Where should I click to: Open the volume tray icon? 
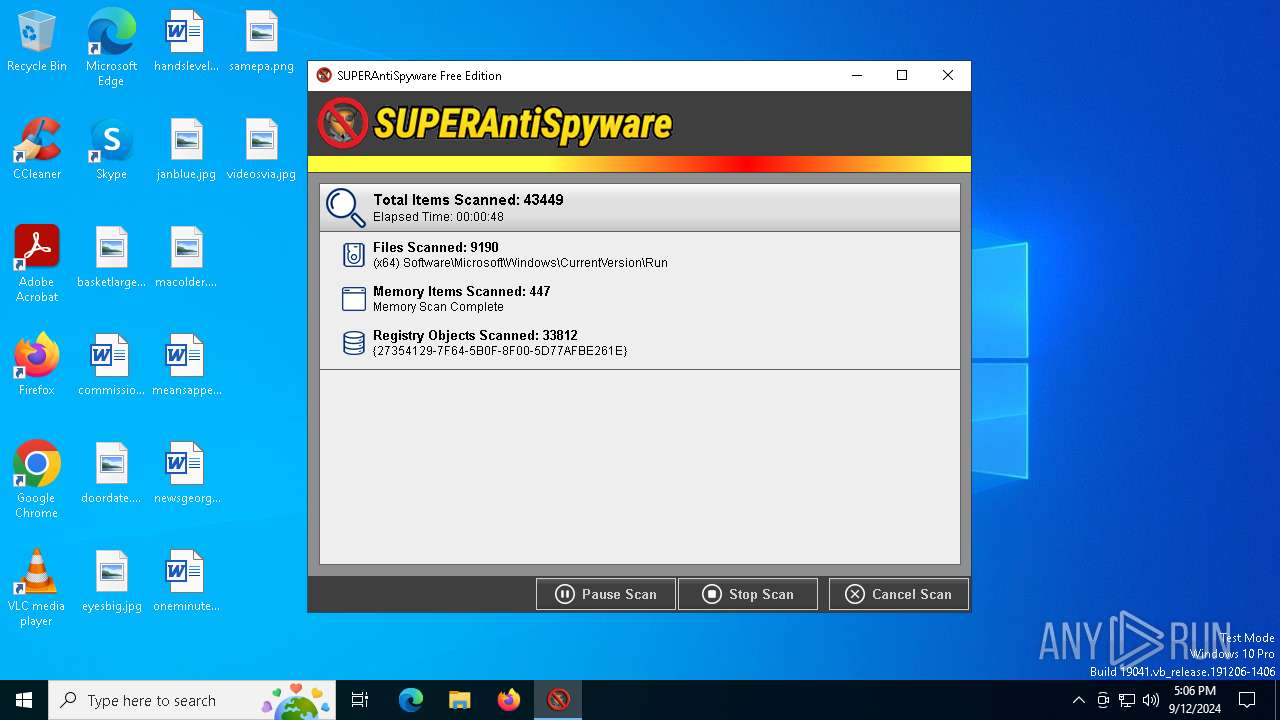(1151, 700)
